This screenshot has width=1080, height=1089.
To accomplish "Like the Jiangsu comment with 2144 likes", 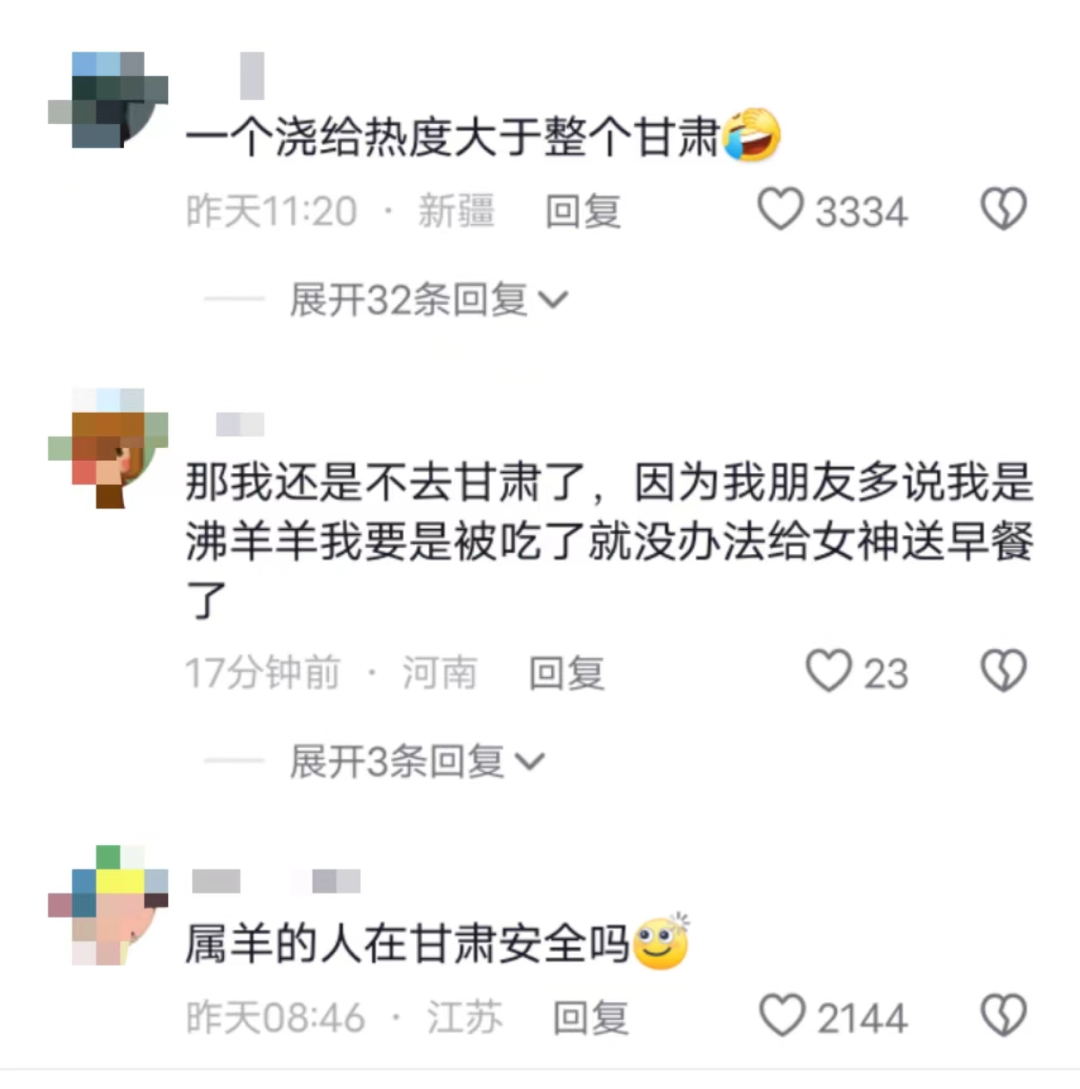I will click(x=781, y=1015).
